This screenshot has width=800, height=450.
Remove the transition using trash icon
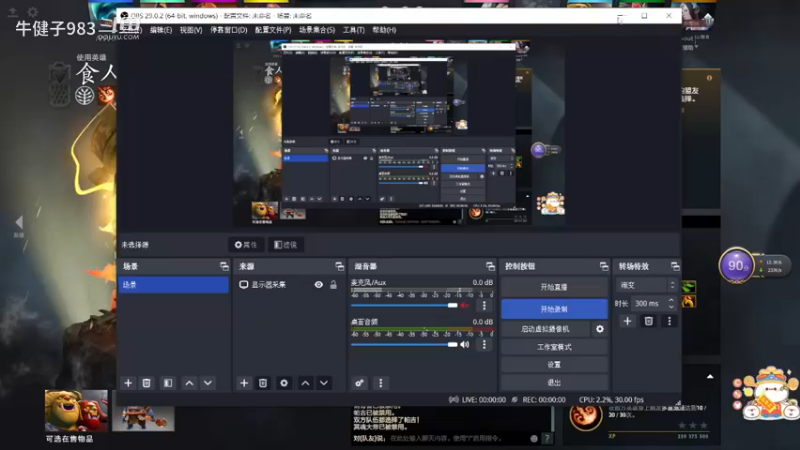coord(648,321)
